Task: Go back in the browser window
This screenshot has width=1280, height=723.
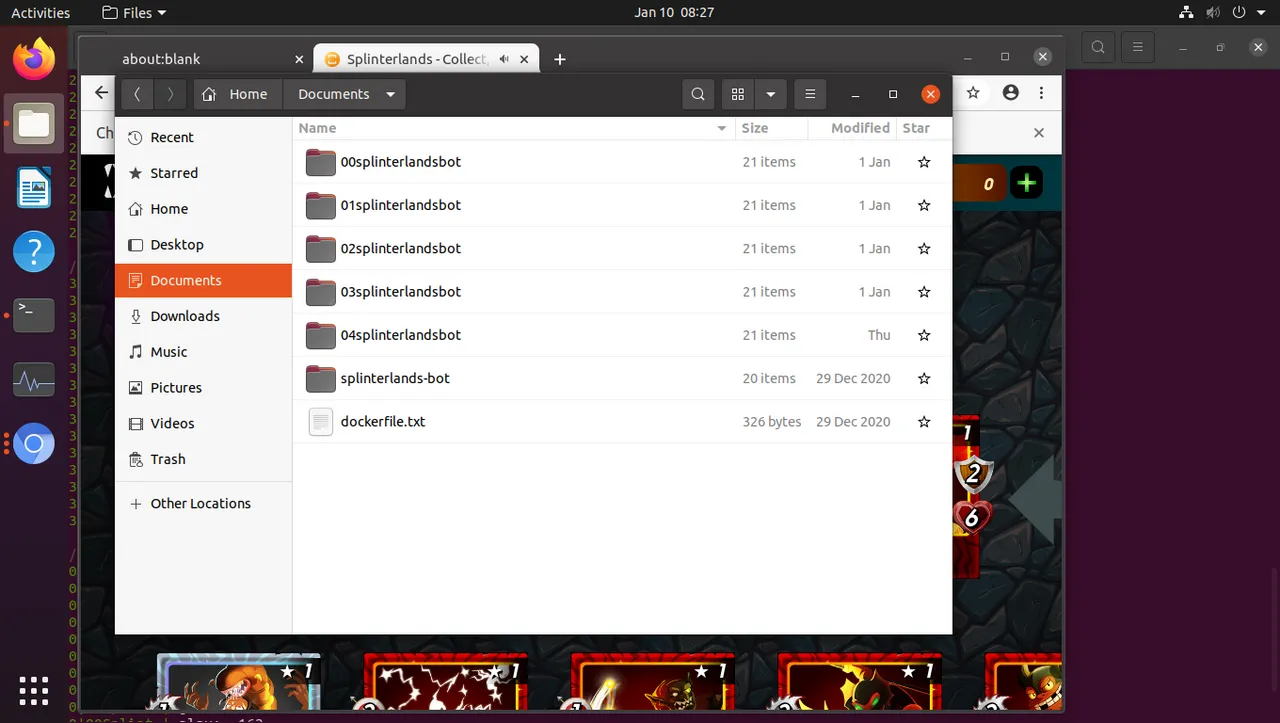Action: tap(101, 92)
